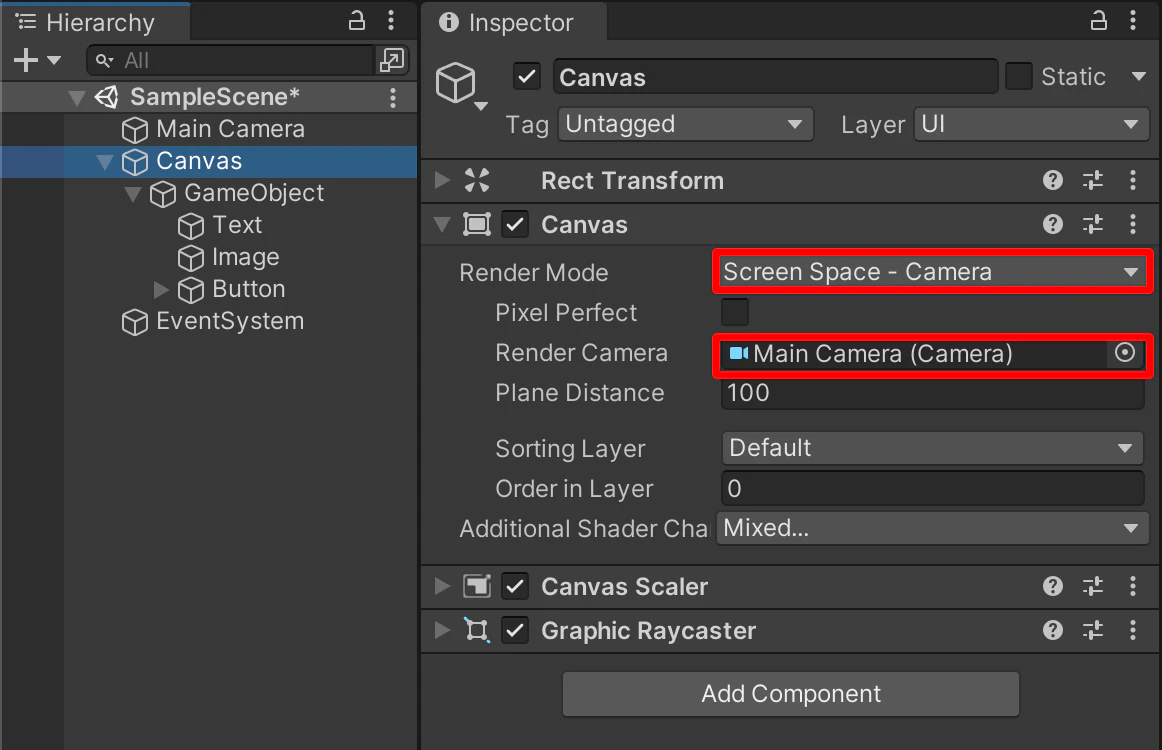Image resolution: width=1162 pixels, height=750 pixels.
Task: Select the Button object in Hierarchy
Action: click(x=249, y=288)
